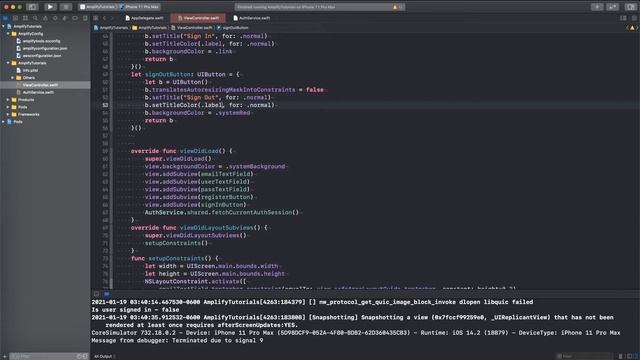Toggle breakpoints activation blue icon in debug bar
This screenshot has height=360, width=640.
[107, 293]
